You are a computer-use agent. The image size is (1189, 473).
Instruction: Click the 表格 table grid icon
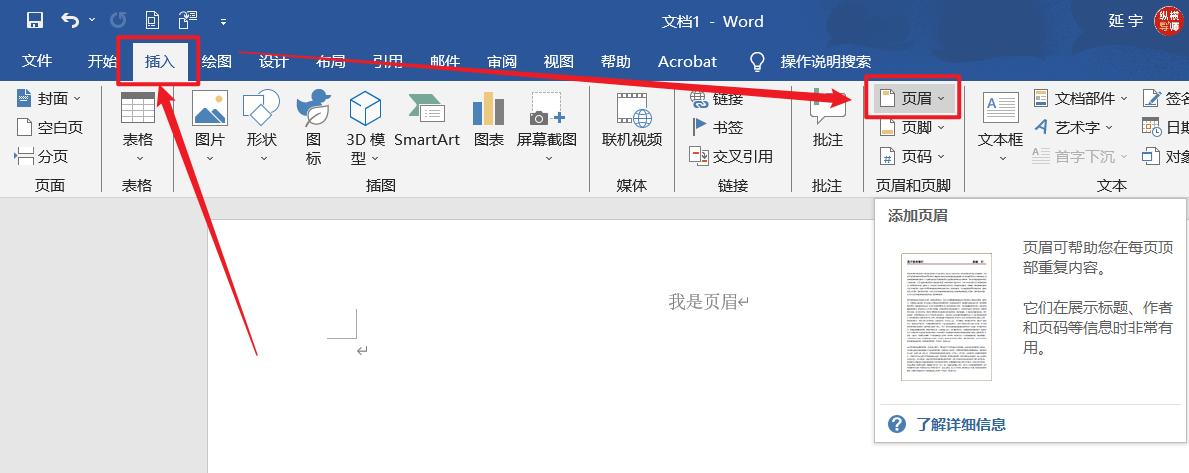(x=138, y=108)
